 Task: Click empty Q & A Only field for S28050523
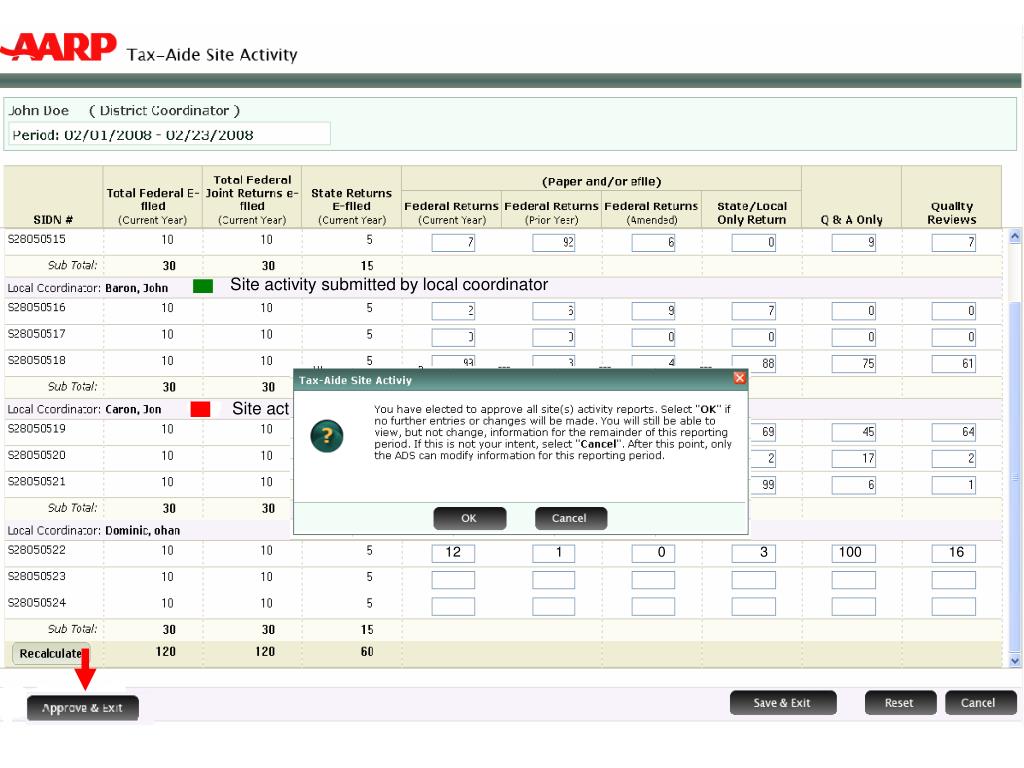854,580
